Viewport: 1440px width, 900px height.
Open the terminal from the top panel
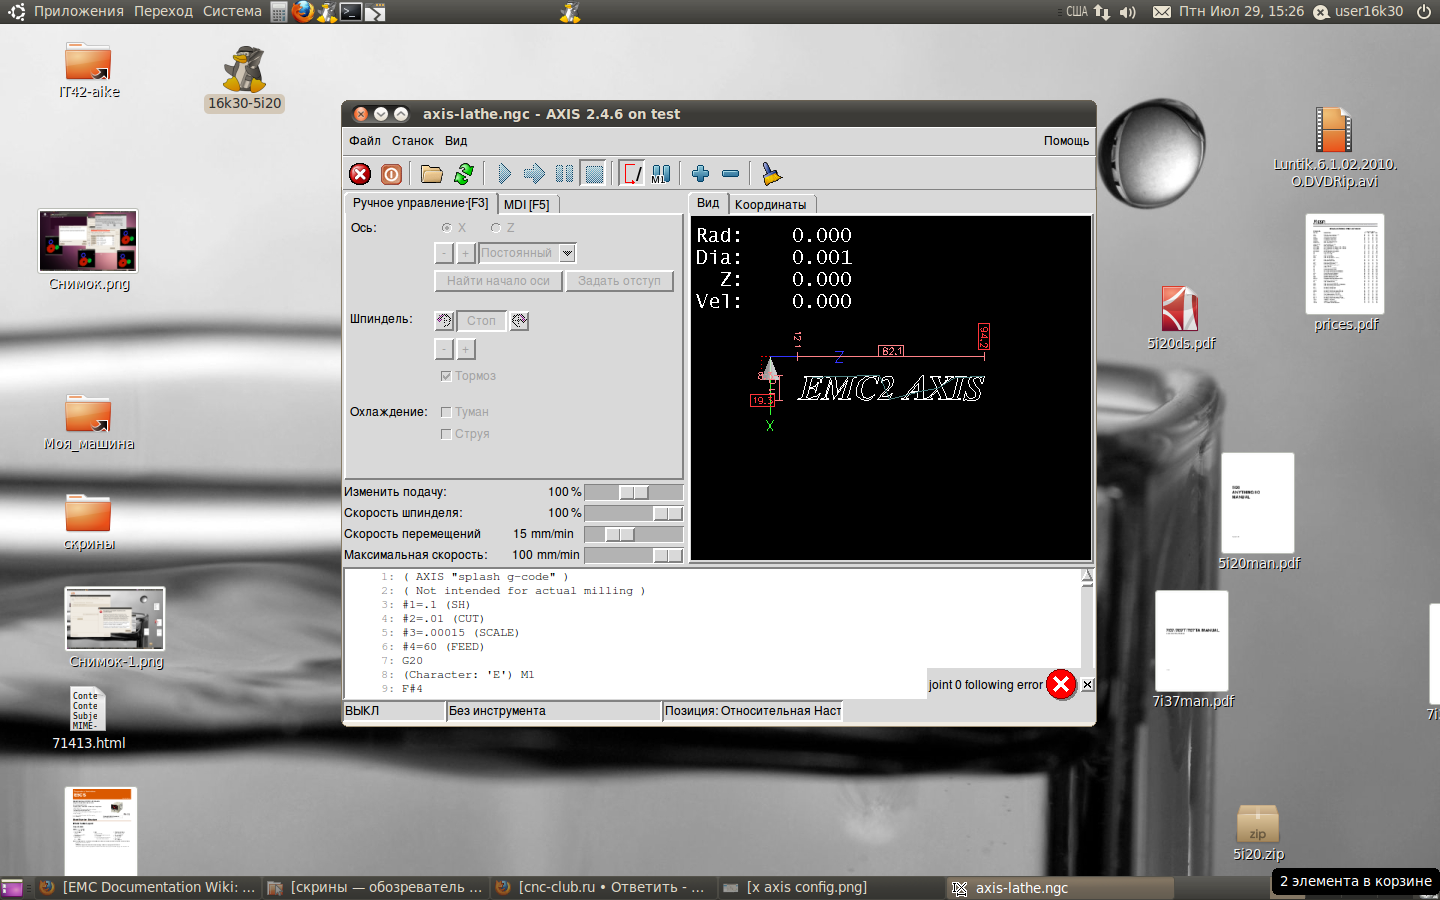[351, 12]
